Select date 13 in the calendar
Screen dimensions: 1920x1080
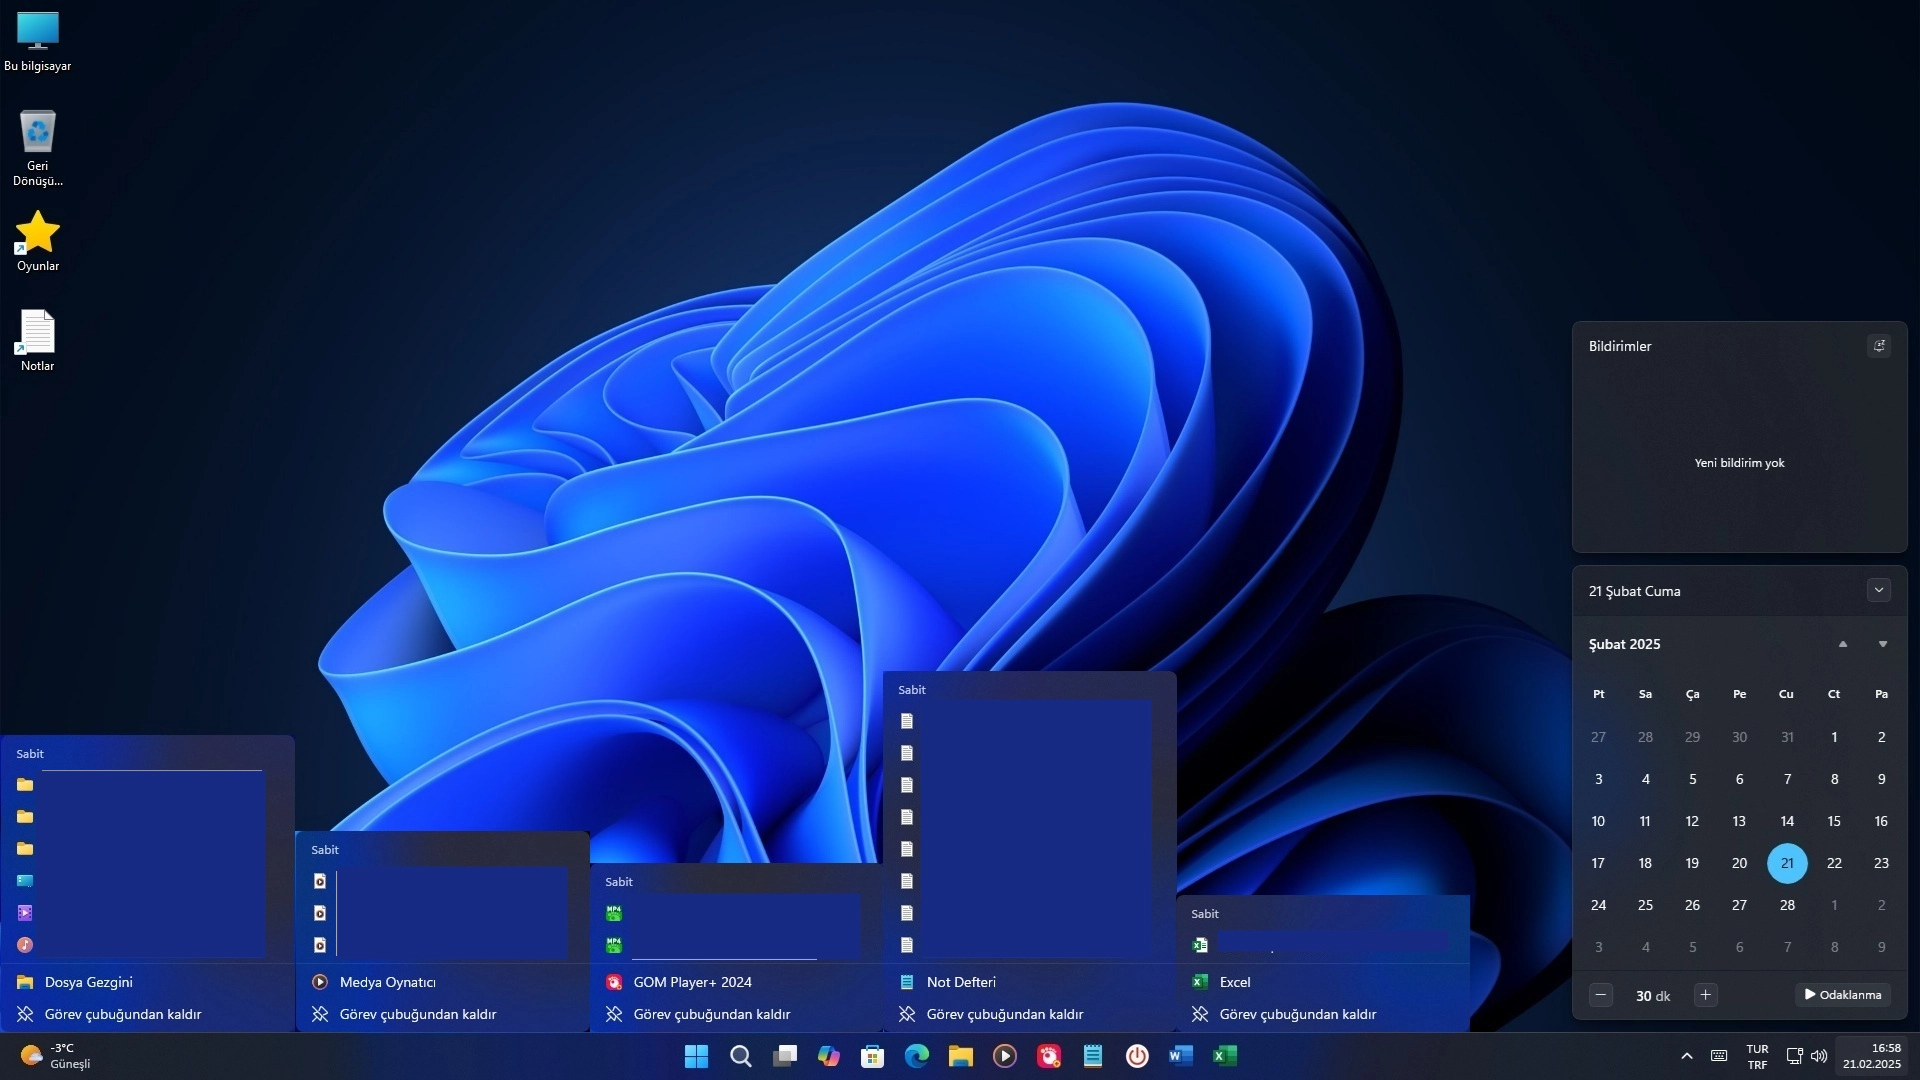coord(1739,821)
